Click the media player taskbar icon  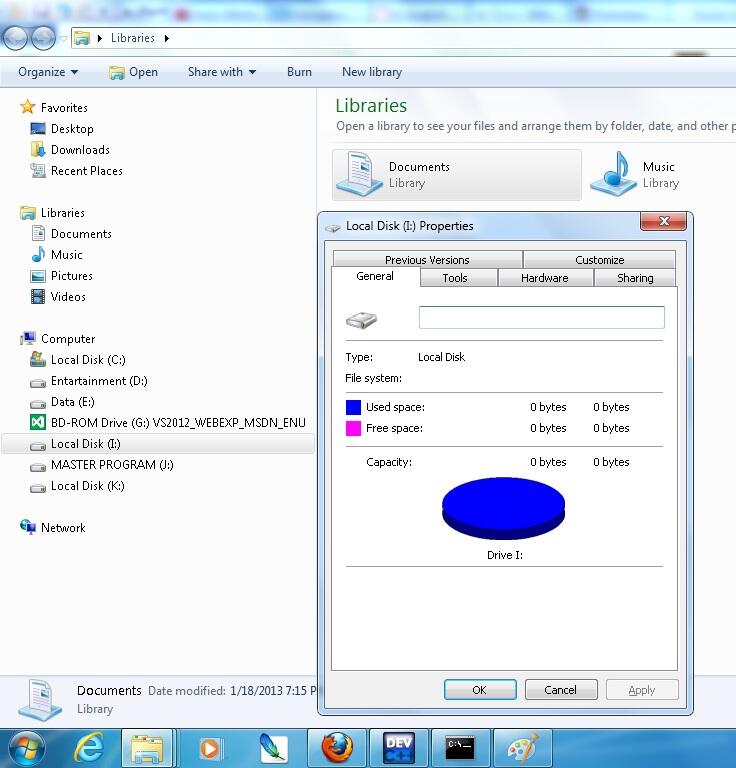click(x=210, y=747)
